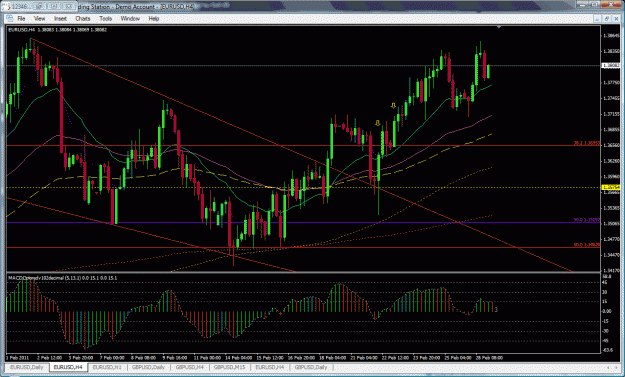
Task: Click the chart shift triangle marker atop chart
Action: pyautogui.click(x=499, y=27)
